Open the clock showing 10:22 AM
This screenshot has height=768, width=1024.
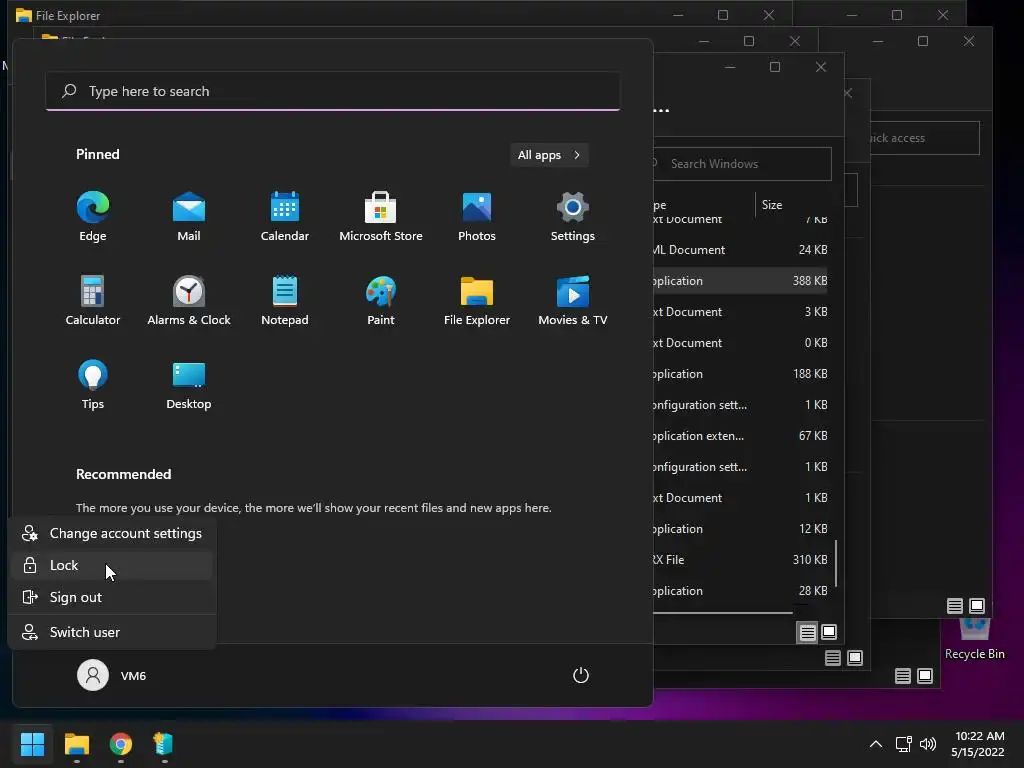(978, 744)
